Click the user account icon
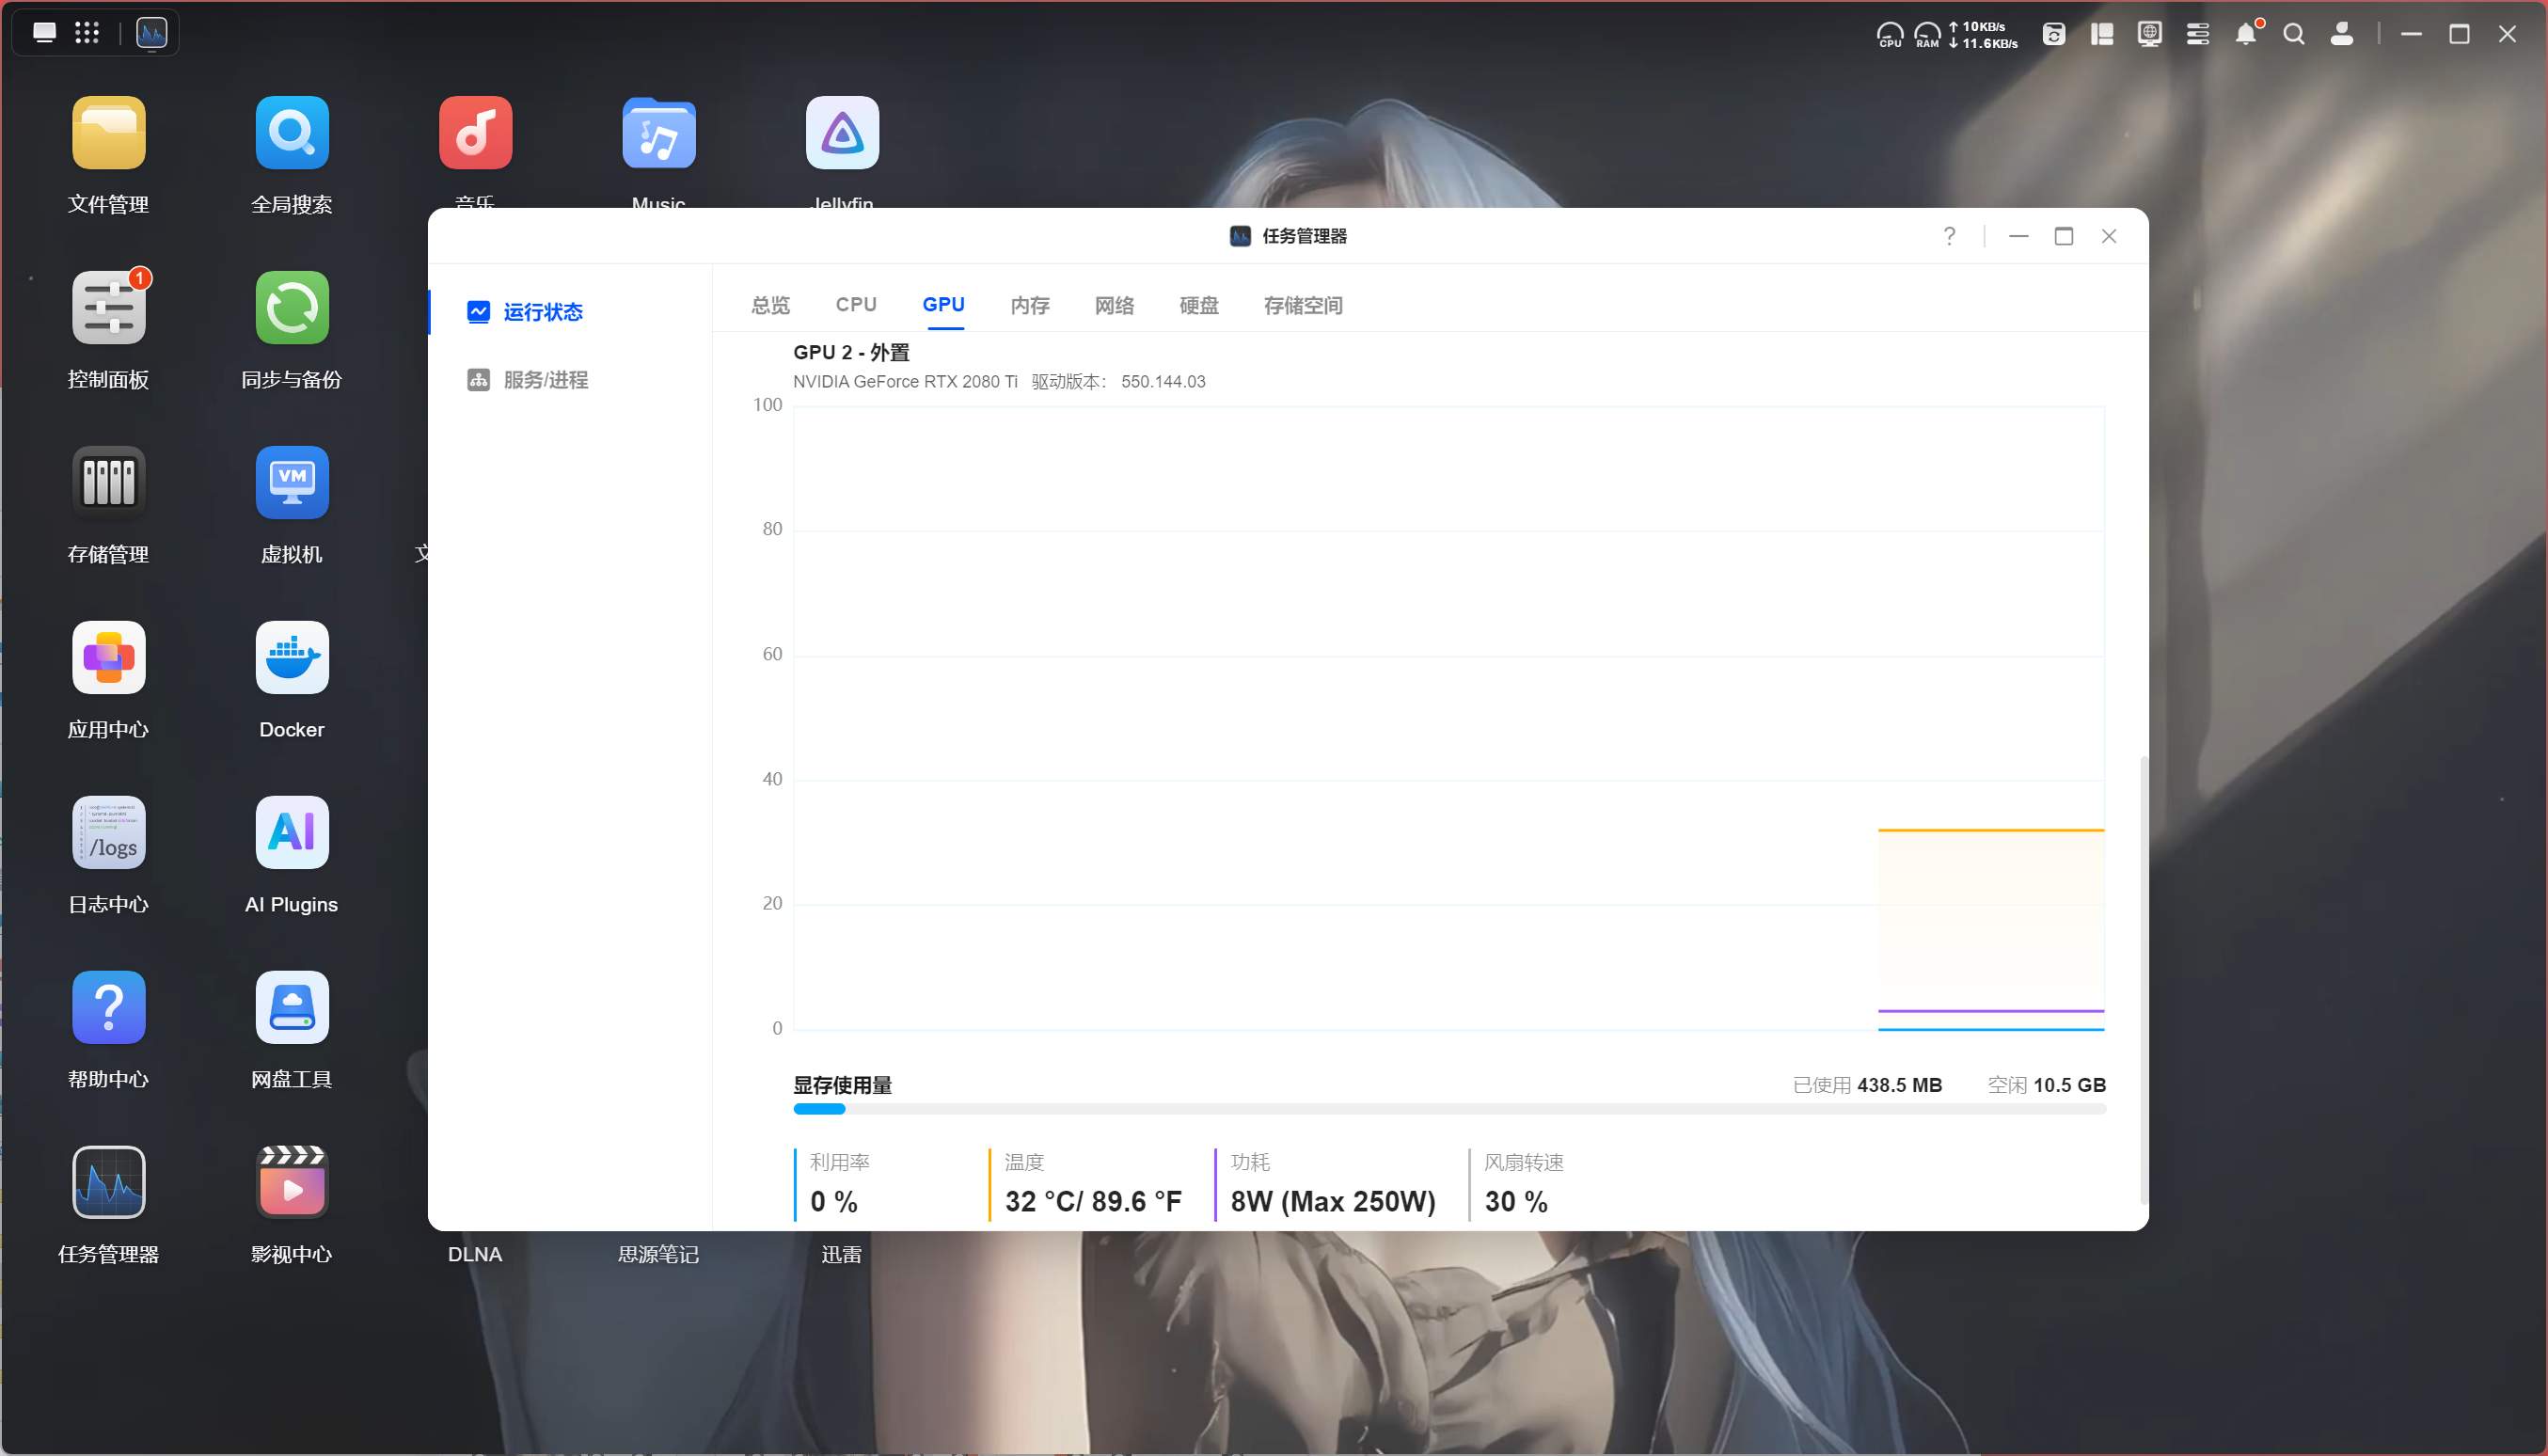2548x1456 pixels. pos(2341,34)
